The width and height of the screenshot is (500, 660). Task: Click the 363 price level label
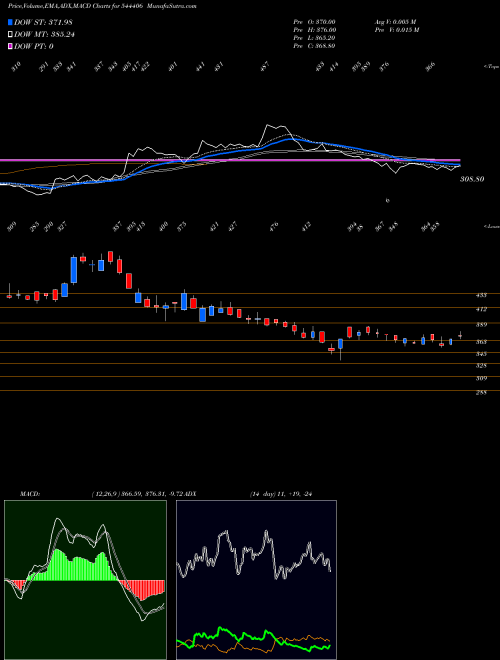pyautogui.click(x=481, y=342)
